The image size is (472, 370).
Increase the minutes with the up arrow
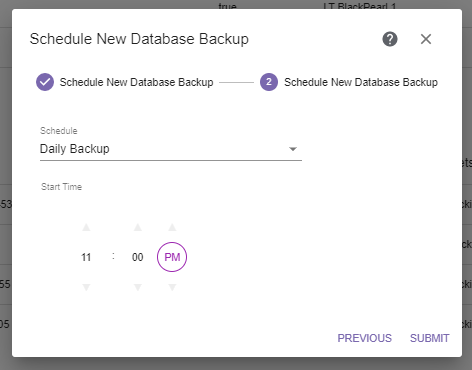pyautogui.click(x=138, y=228)
